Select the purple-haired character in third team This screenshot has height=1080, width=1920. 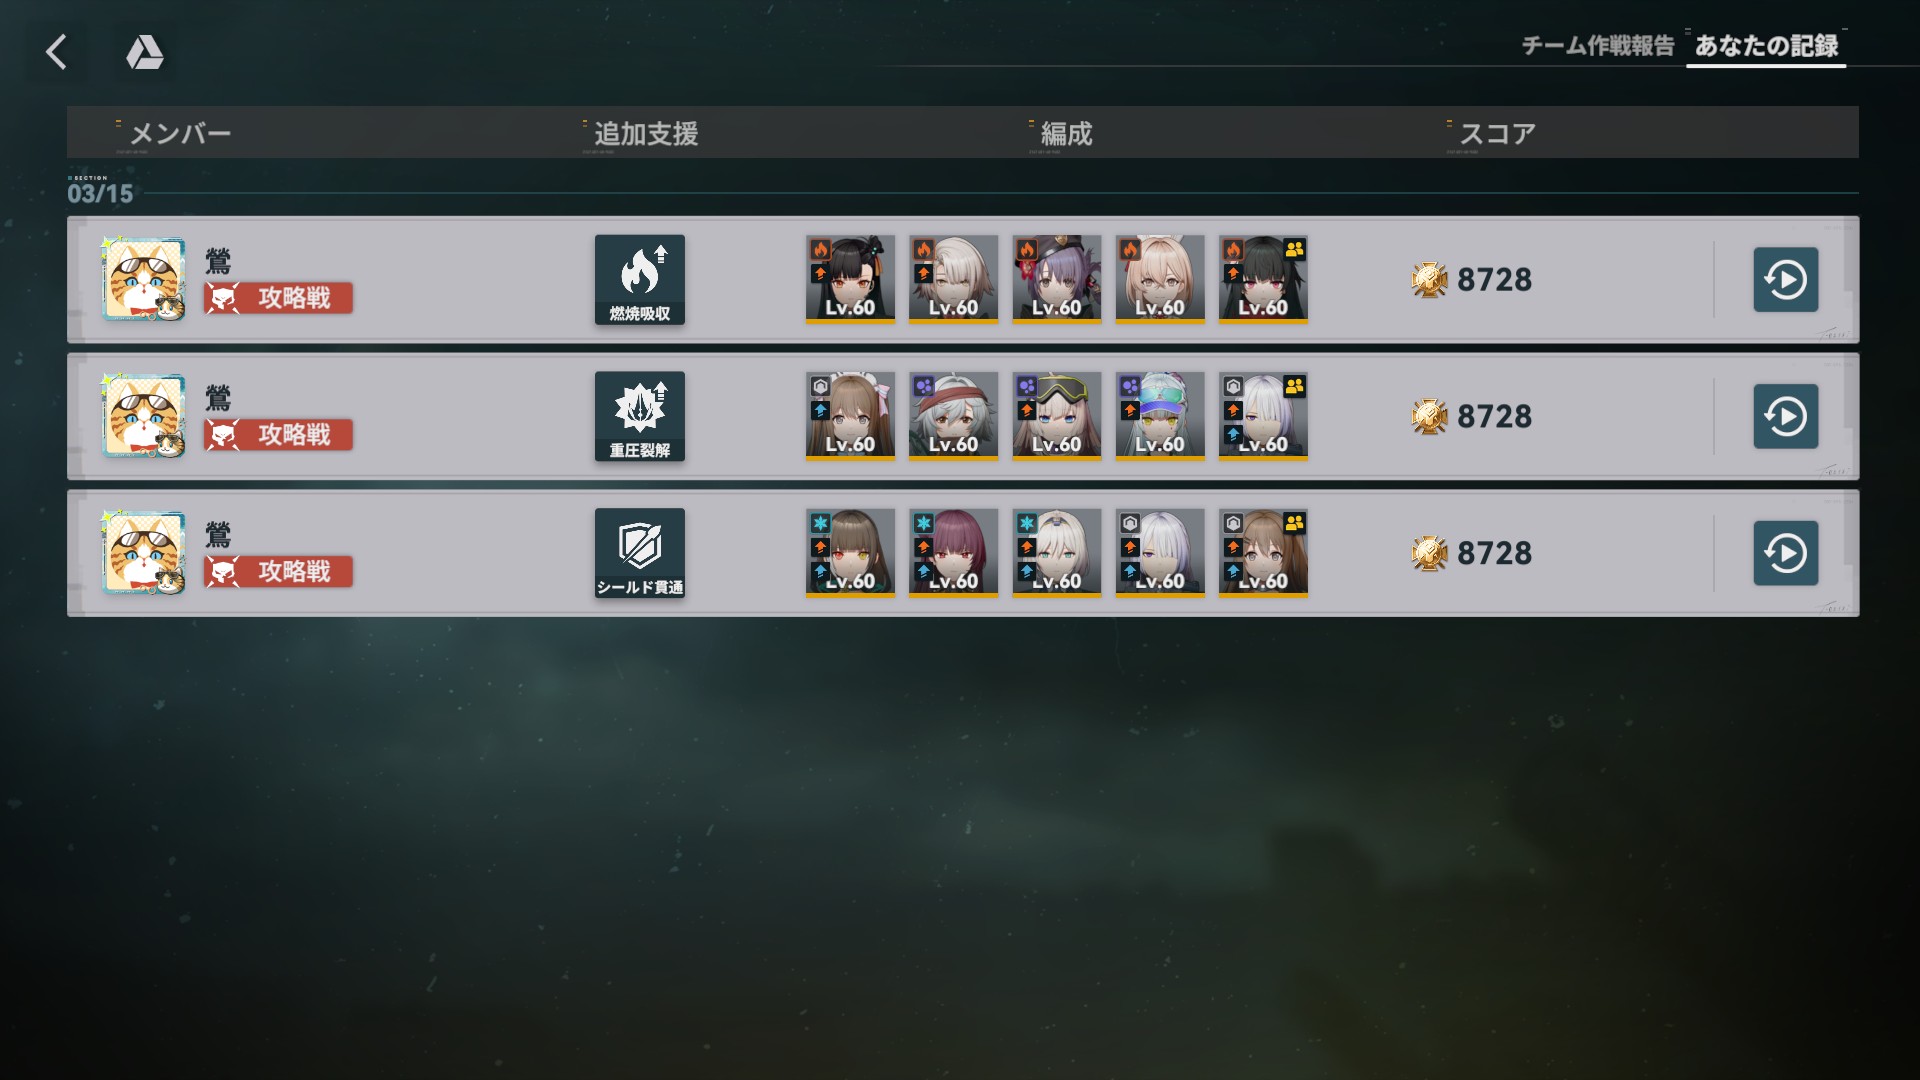tap(953, 553)
